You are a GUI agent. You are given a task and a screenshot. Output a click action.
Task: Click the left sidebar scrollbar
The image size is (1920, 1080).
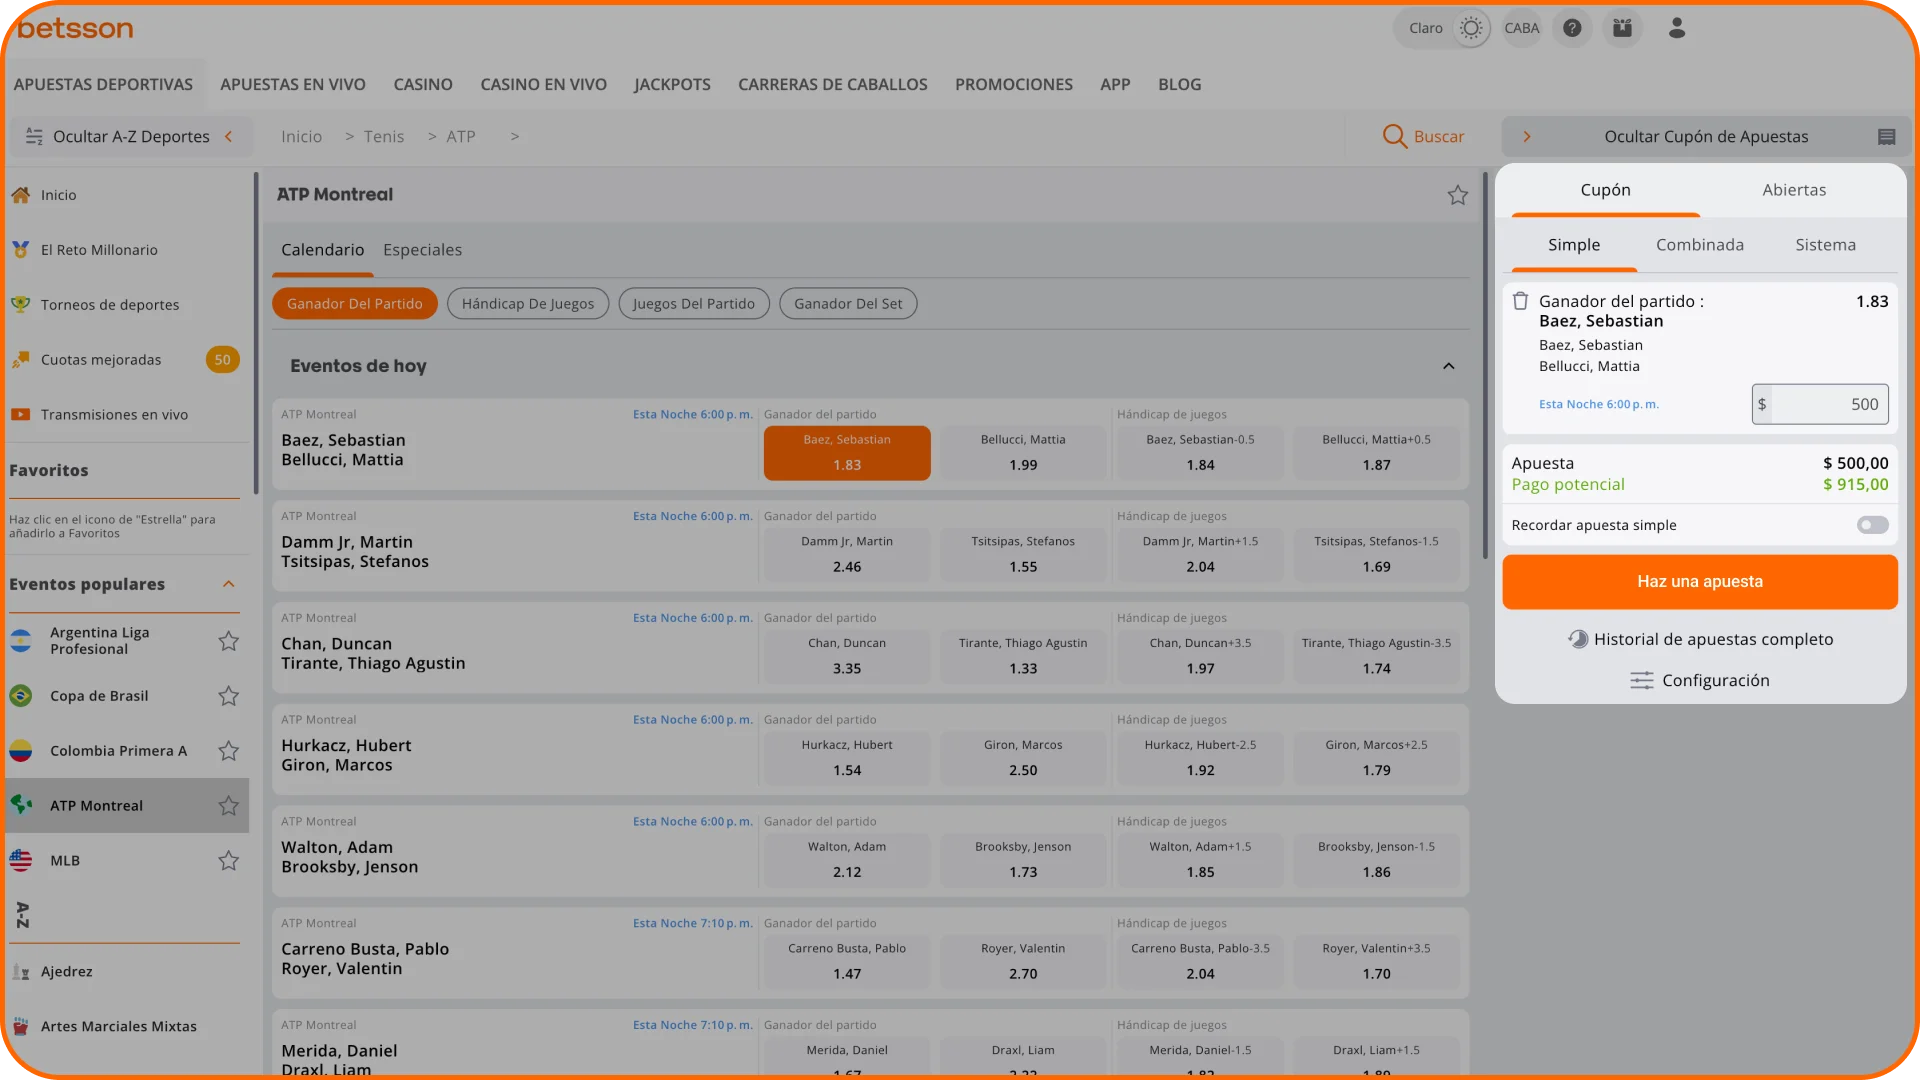256,335
